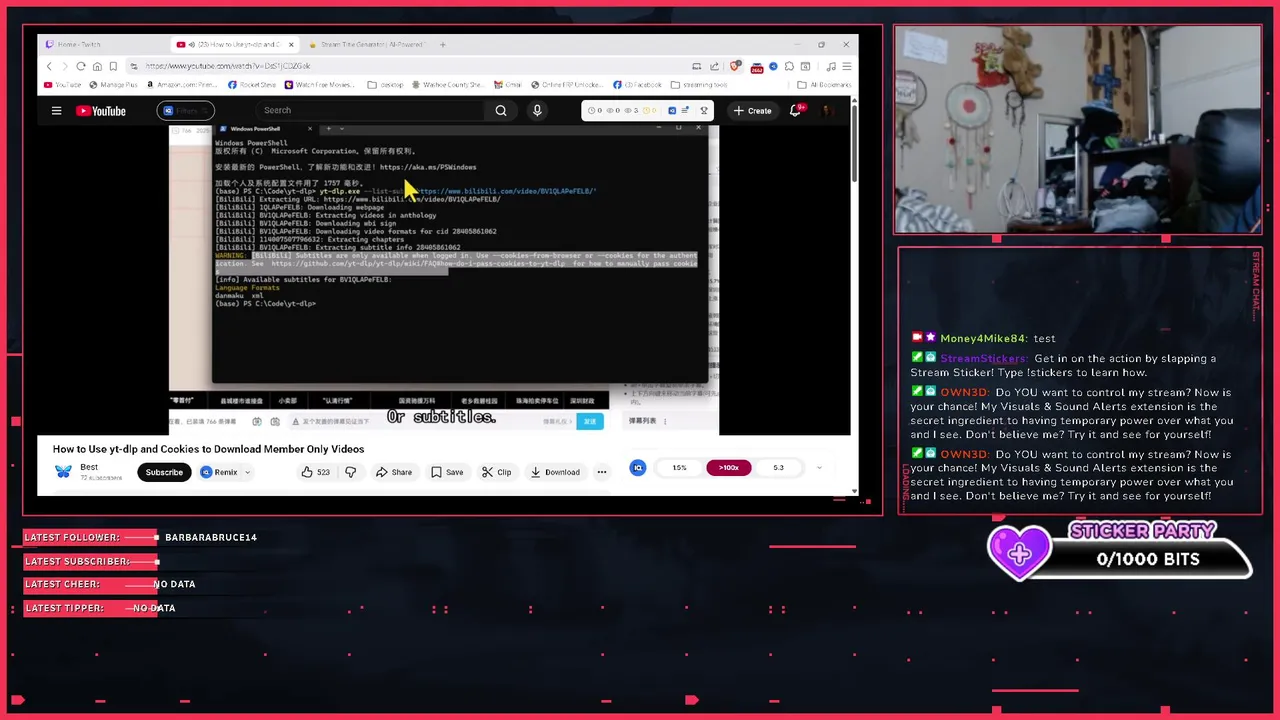
Task: Reload the YouTube page
Action: (x=81, y=66)
